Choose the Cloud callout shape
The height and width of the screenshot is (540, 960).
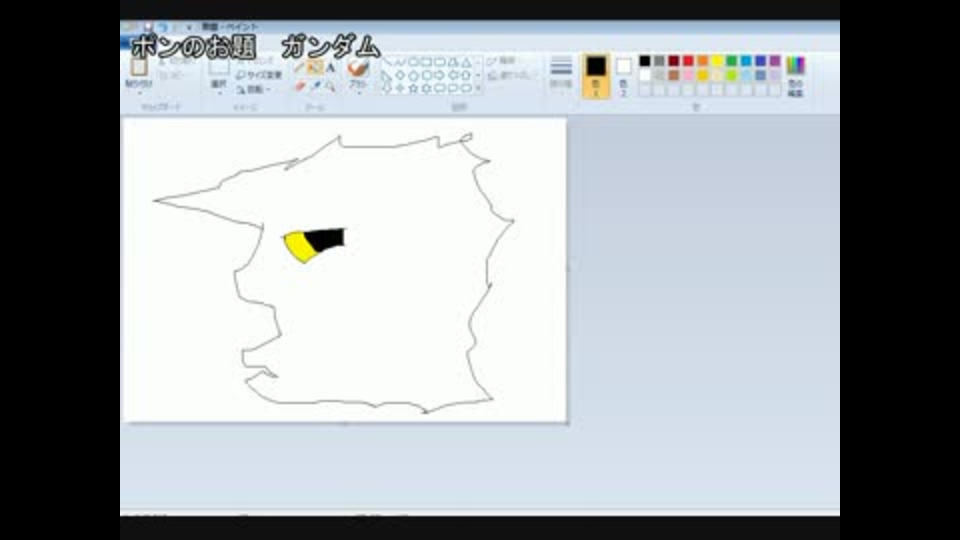point(467,89)
